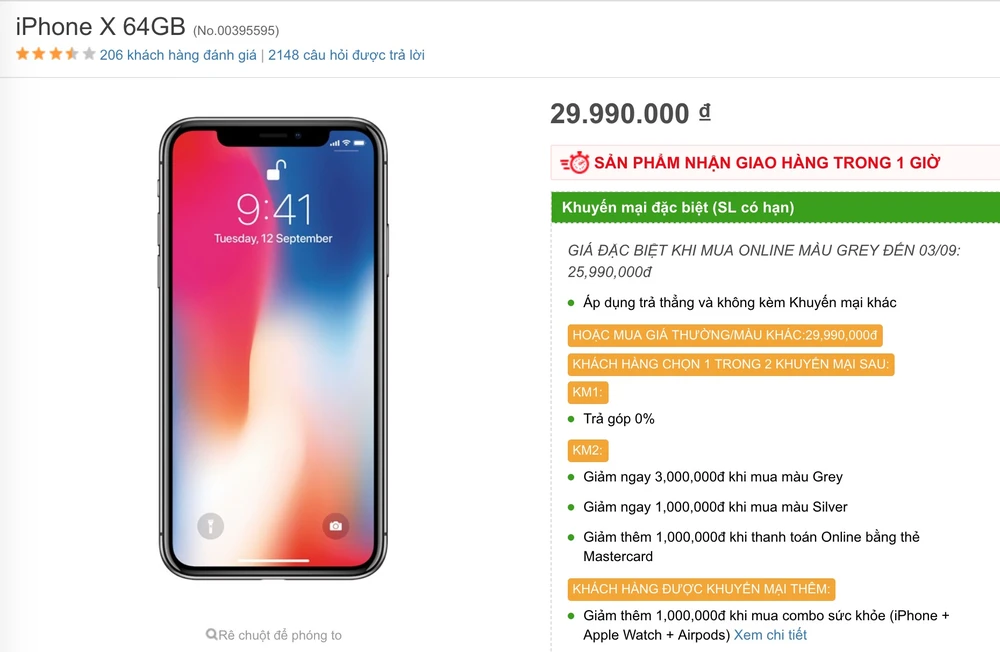Image resolution: width=1000 pixels, height=652 pixels.
Task: Click the iPhone X product image
Action: [273, 348]
